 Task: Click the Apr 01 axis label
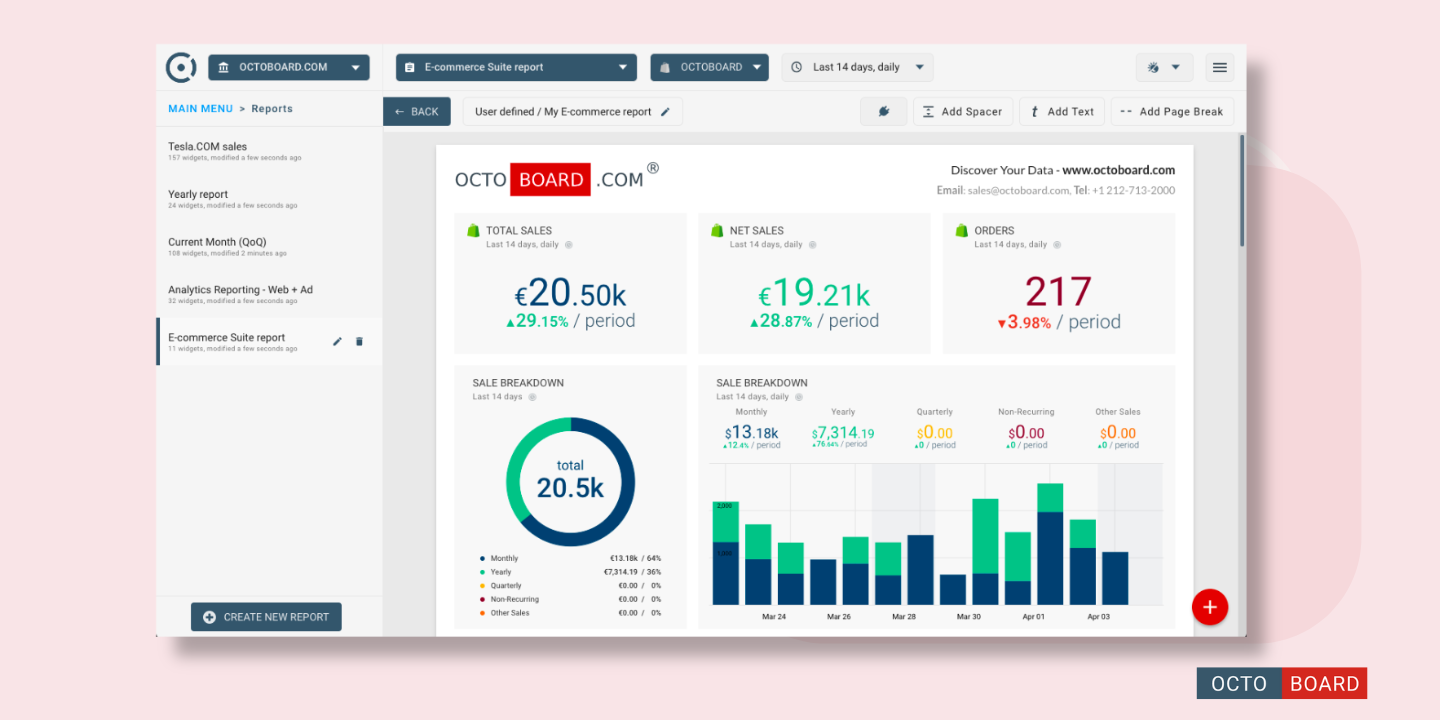1034,617
